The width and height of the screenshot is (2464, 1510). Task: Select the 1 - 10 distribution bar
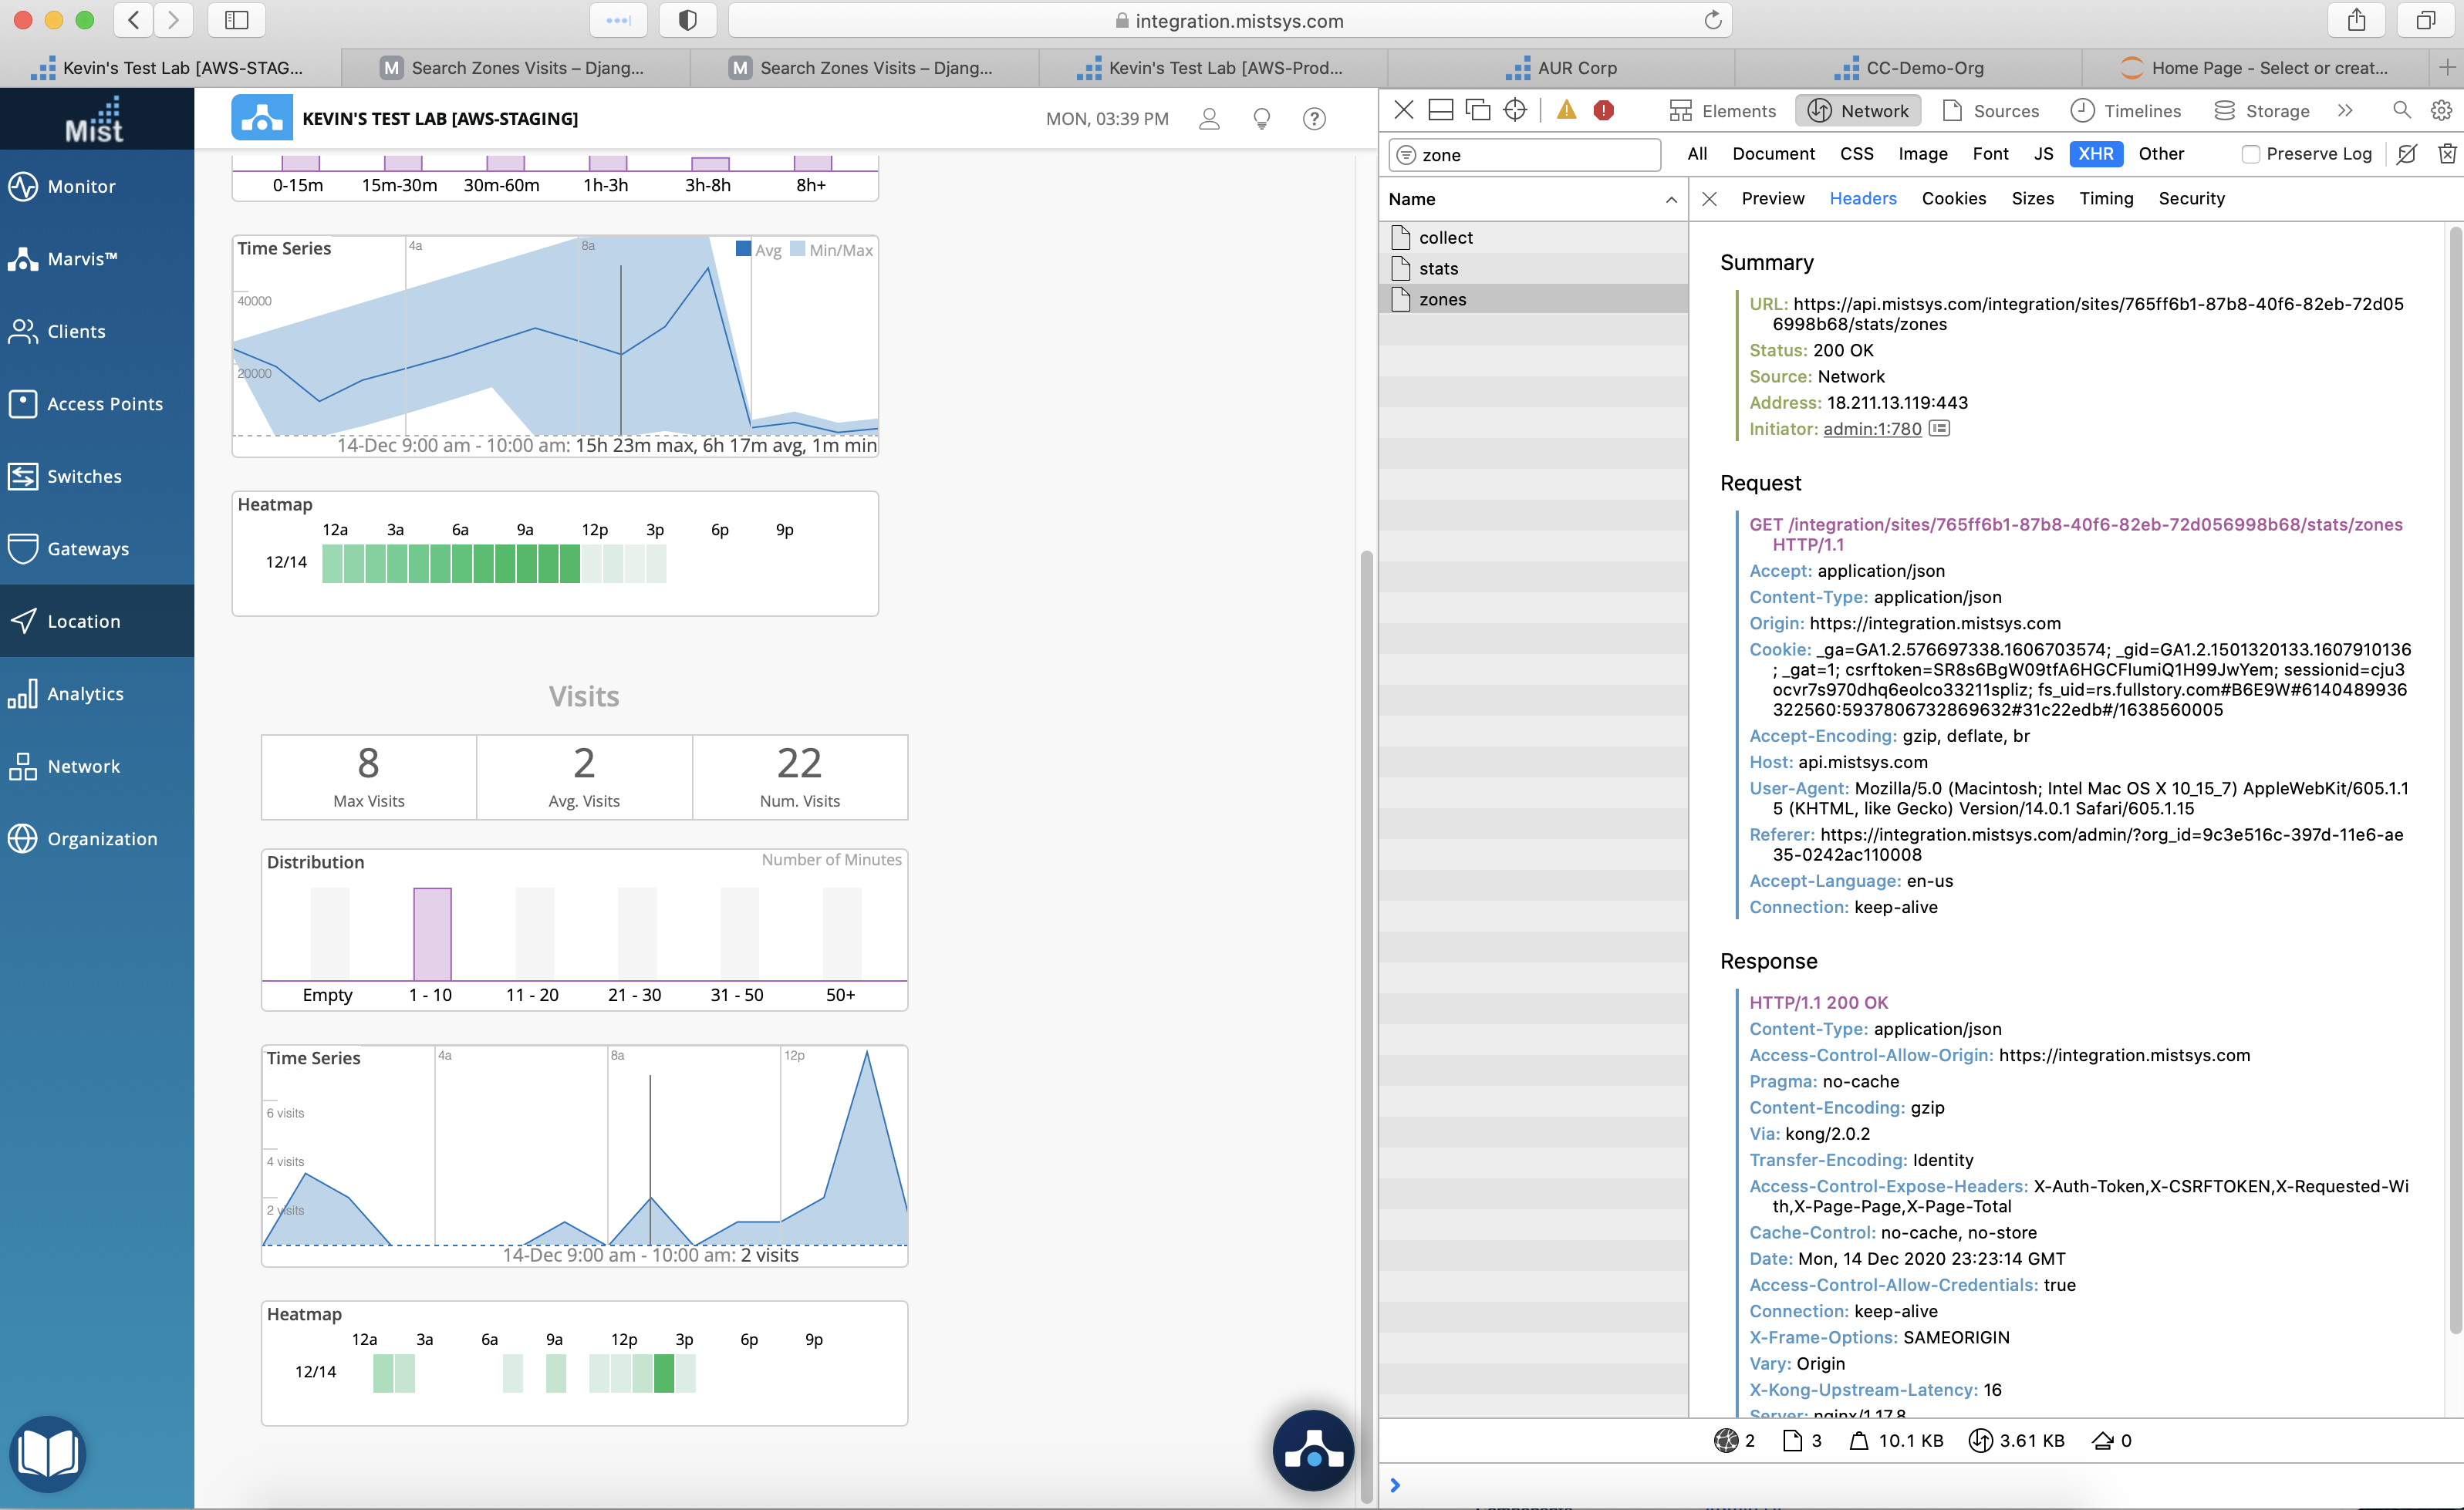[x=432, y=934]
